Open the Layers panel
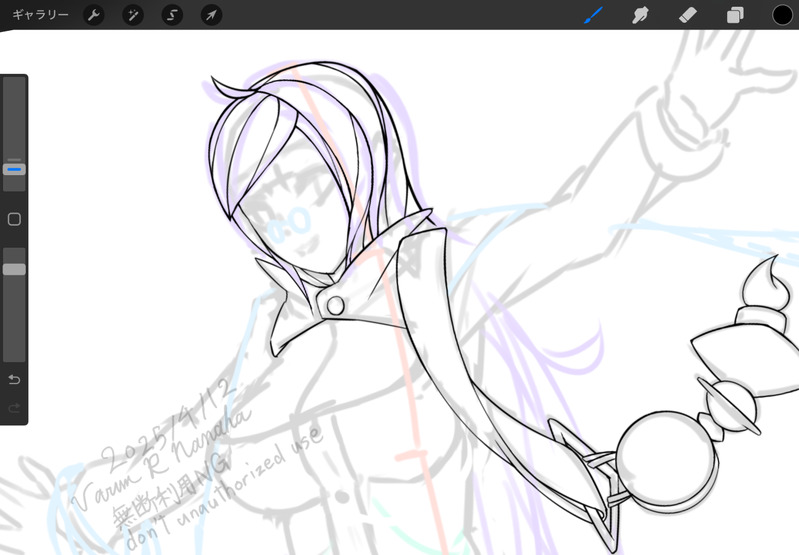 735,15
